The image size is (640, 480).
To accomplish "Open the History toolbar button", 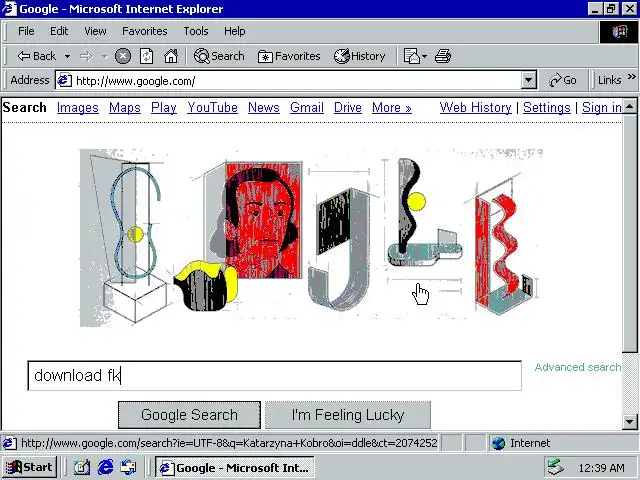I will (359, 56).
